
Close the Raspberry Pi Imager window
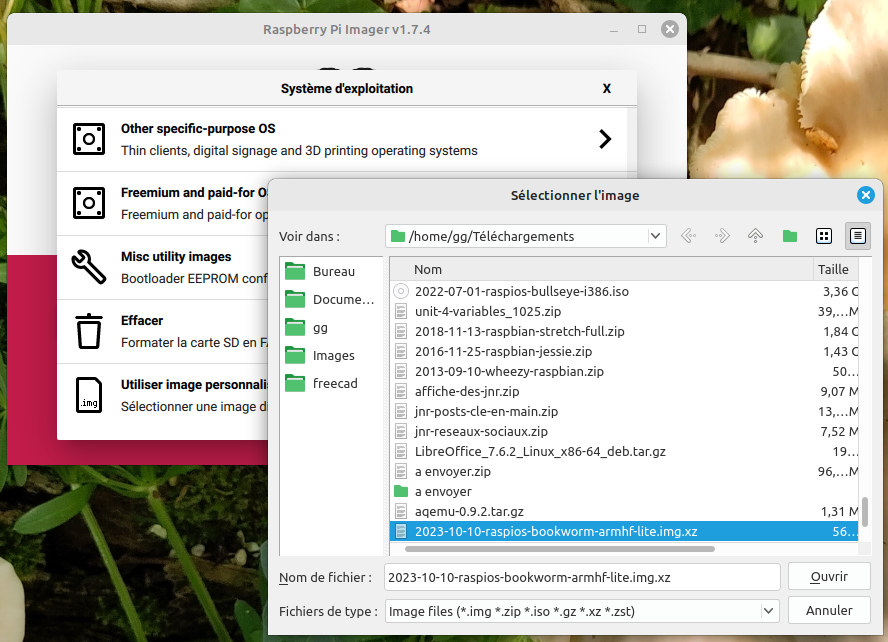click(669, 29)
